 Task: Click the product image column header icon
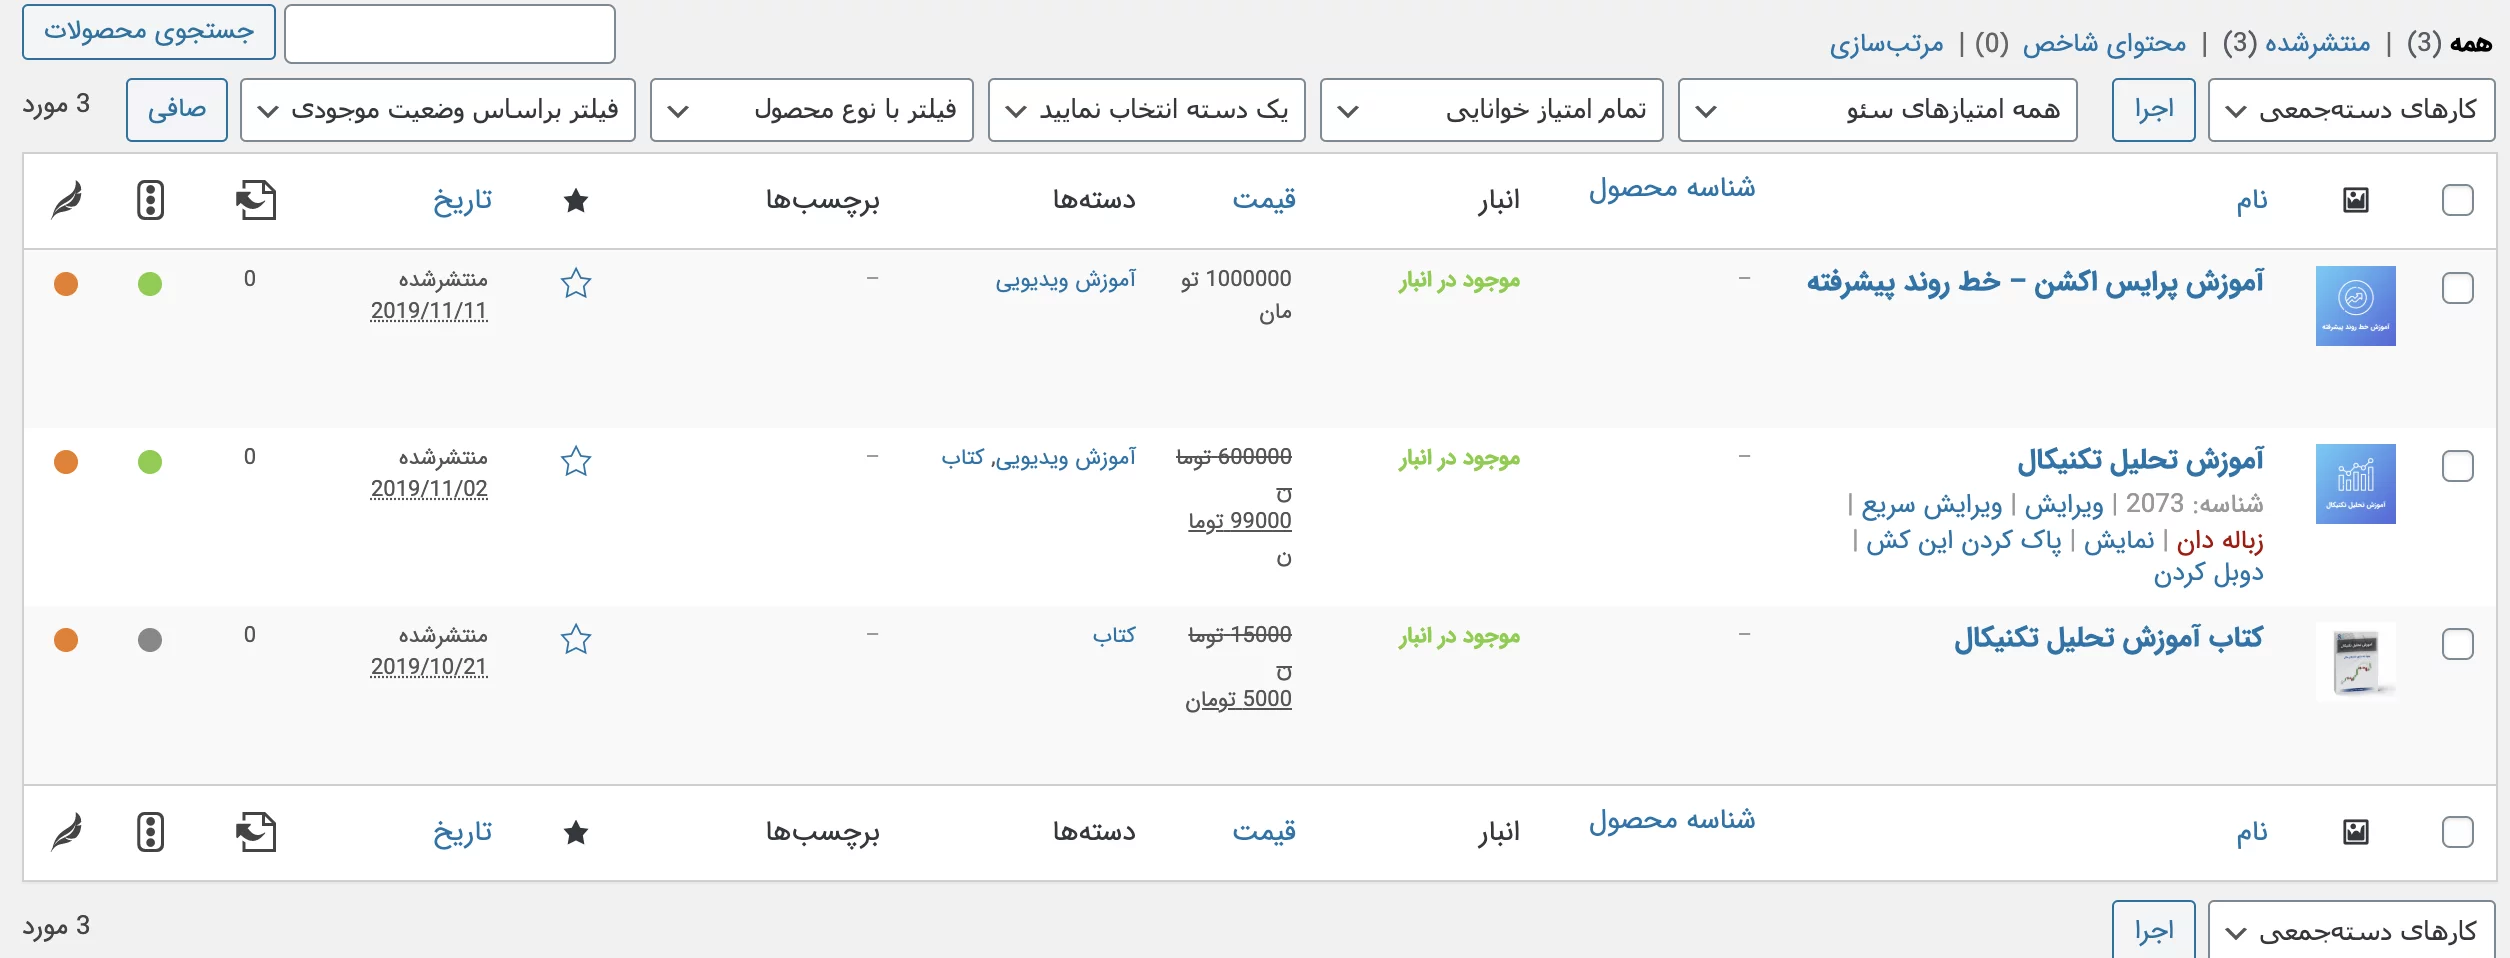point(2355,200)
